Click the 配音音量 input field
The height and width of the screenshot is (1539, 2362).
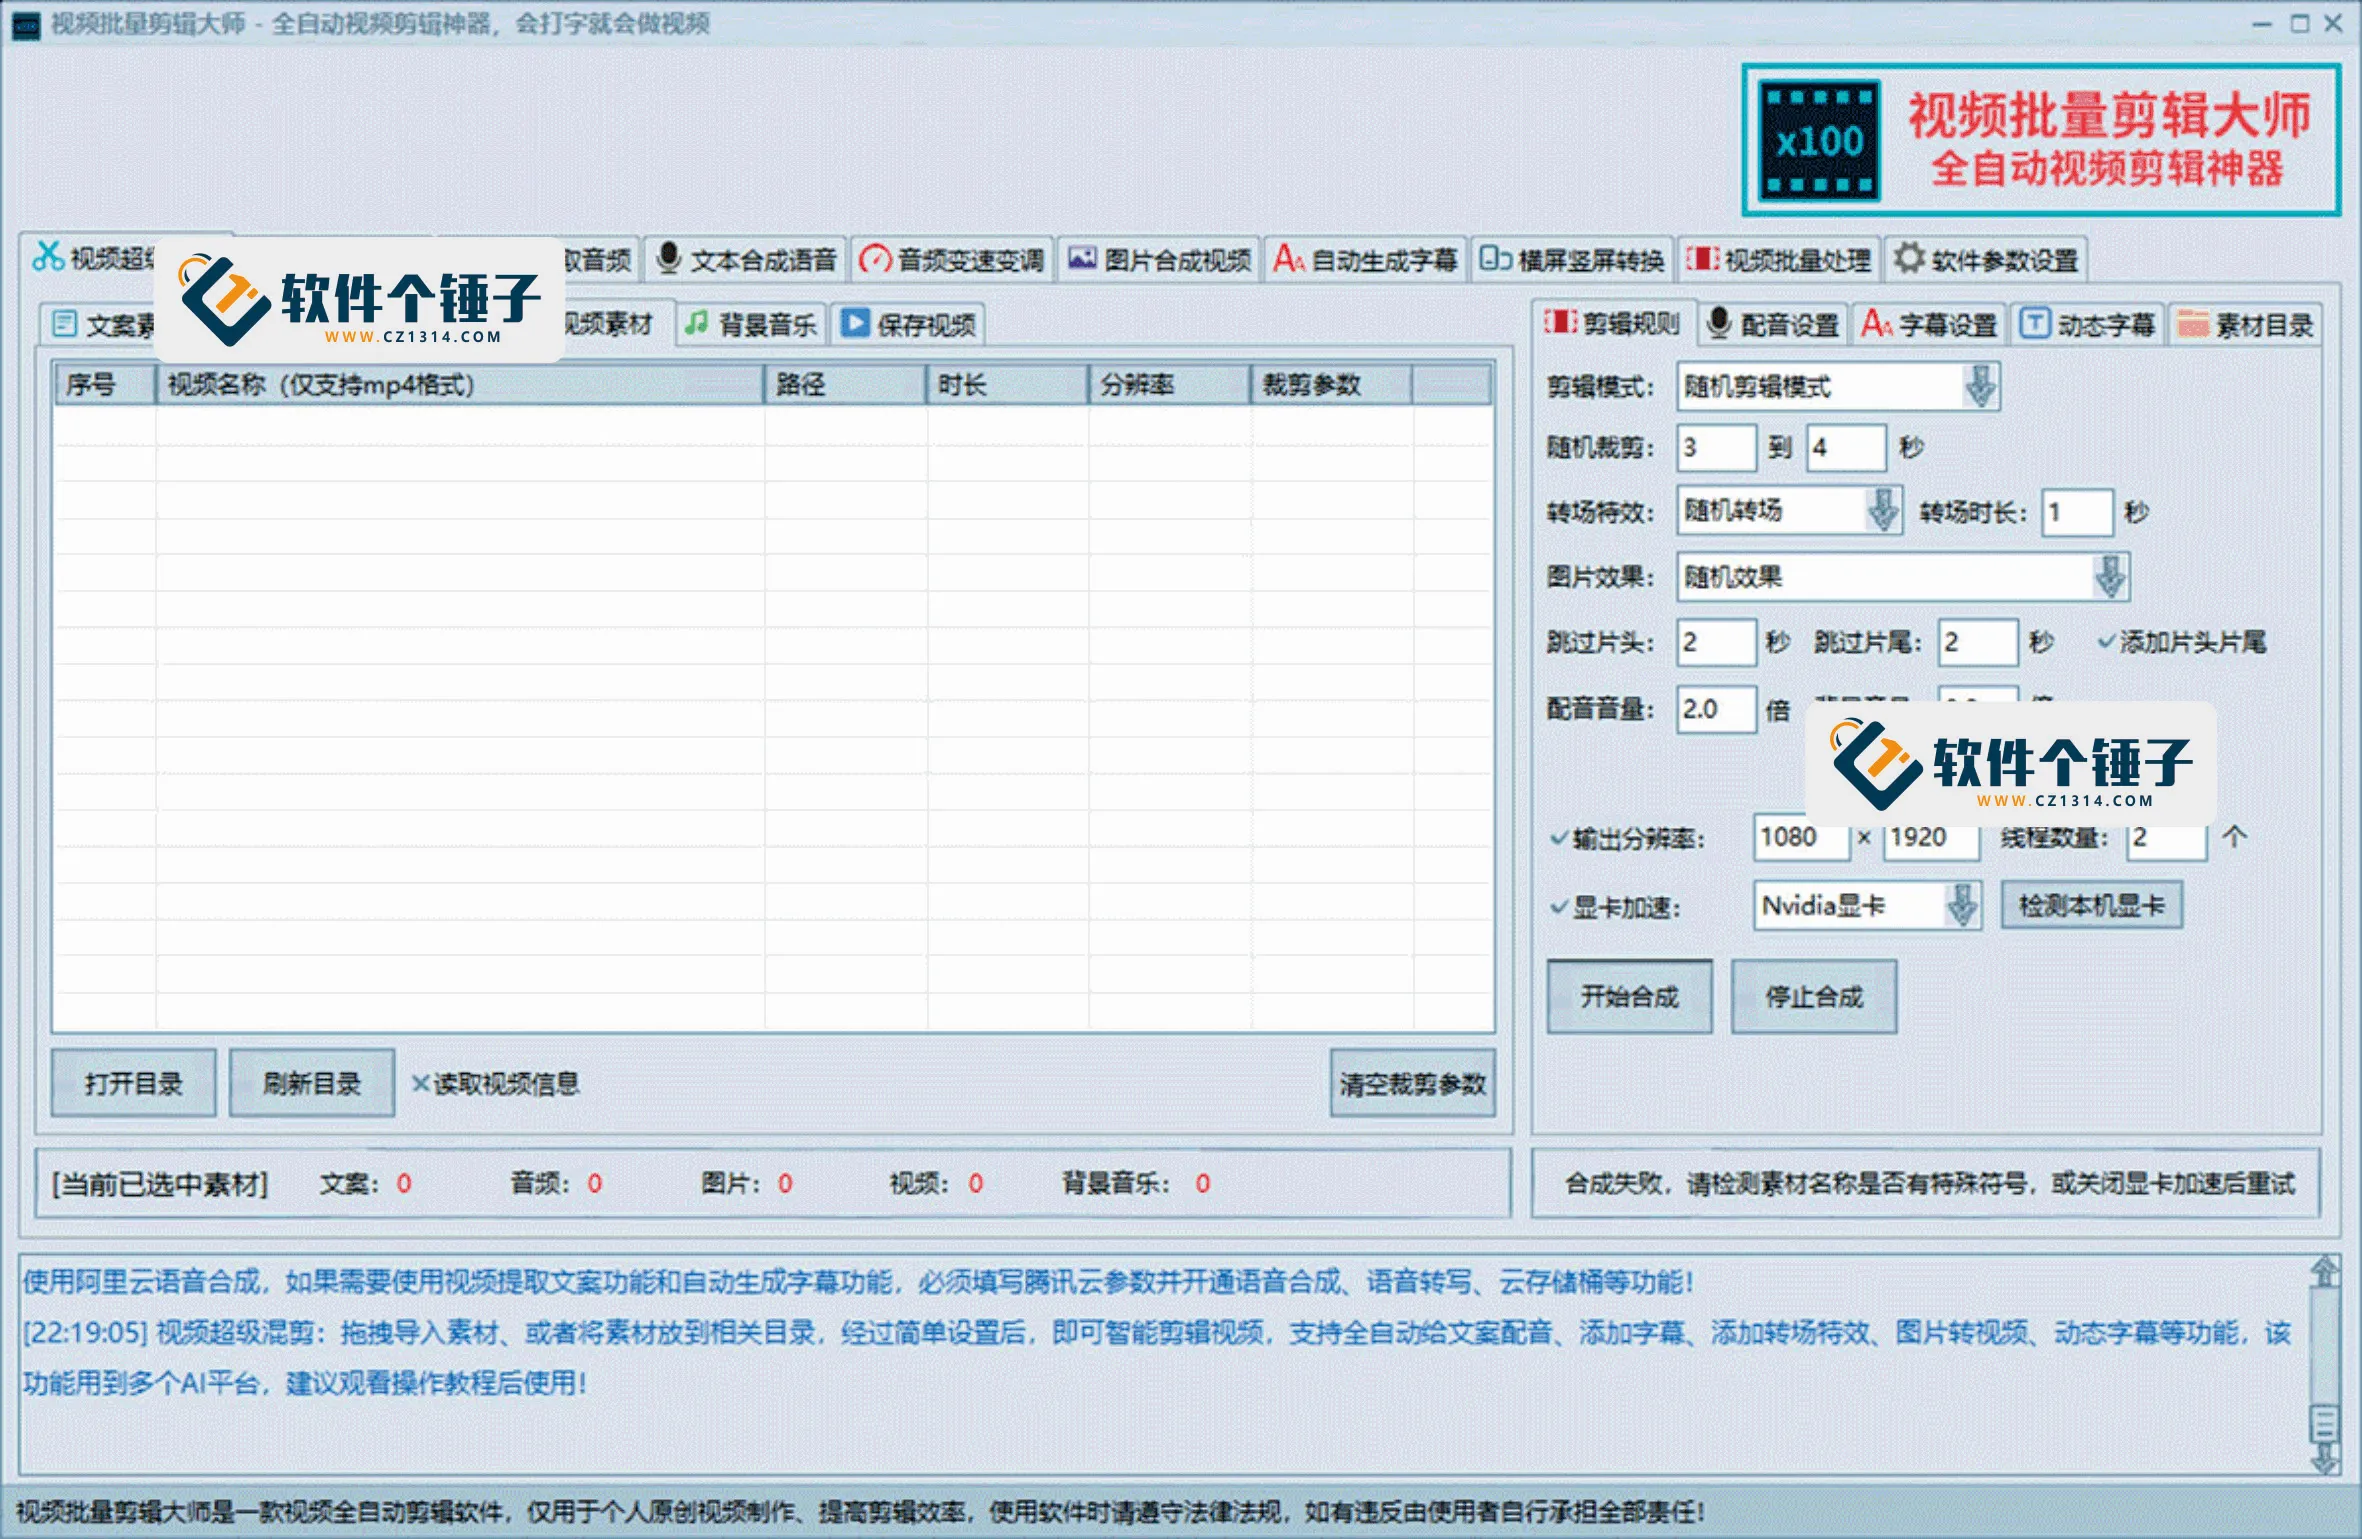click(x=1716, y=709)
